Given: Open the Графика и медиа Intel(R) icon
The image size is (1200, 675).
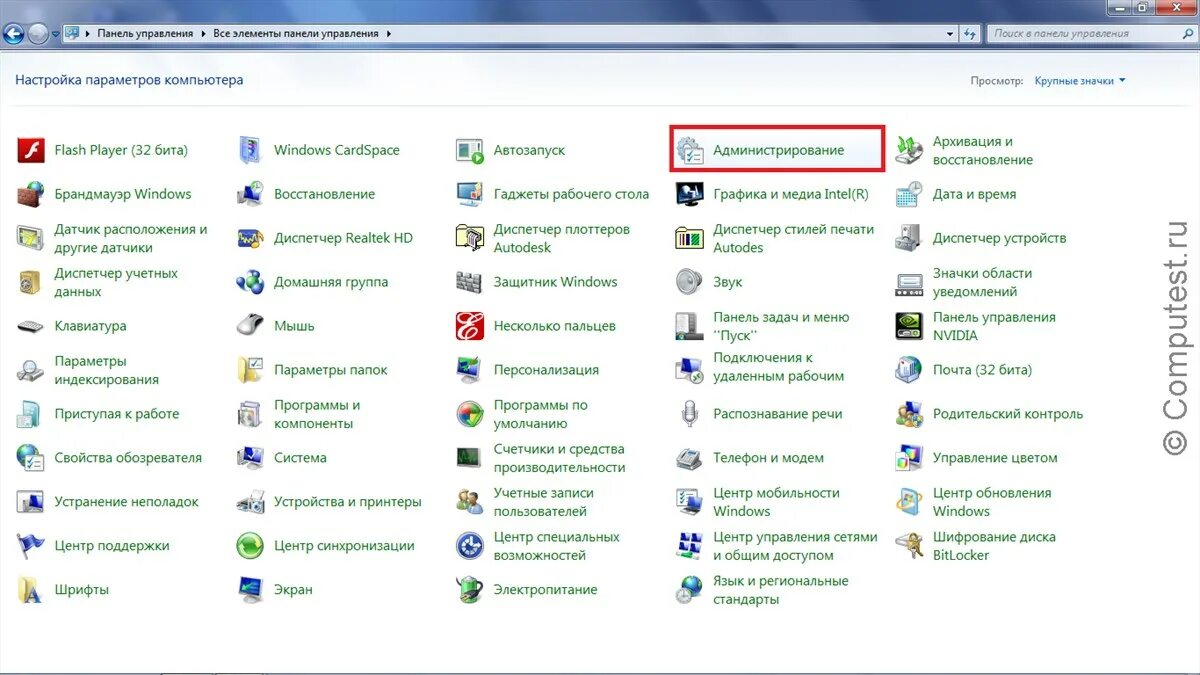Looking at the screenshot, I should [690, 194].
